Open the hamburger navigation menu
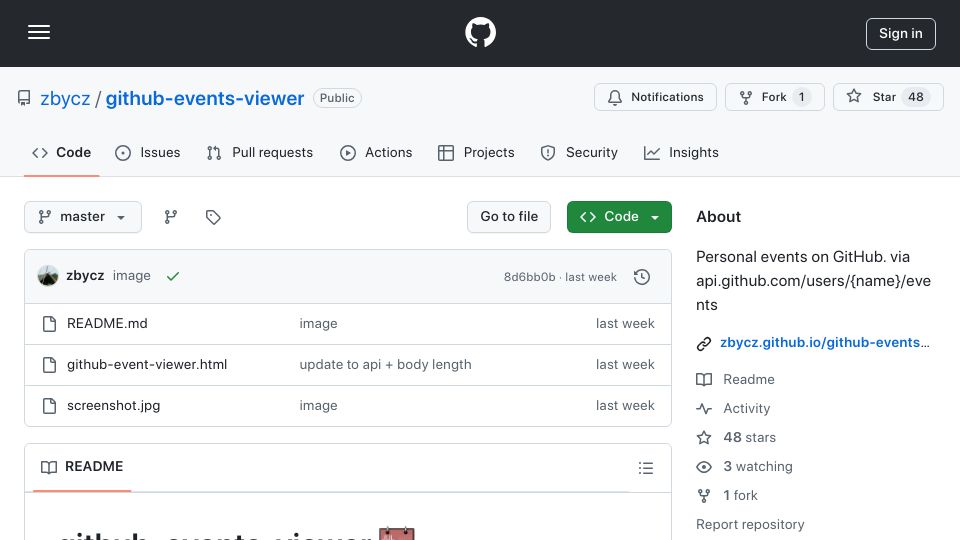The image size is (960, 540). click(39, 32)
